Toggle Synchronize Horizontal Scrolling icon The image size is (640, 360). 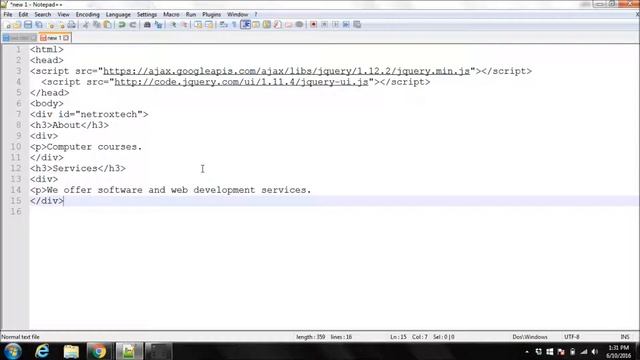[x=209, y=25]
